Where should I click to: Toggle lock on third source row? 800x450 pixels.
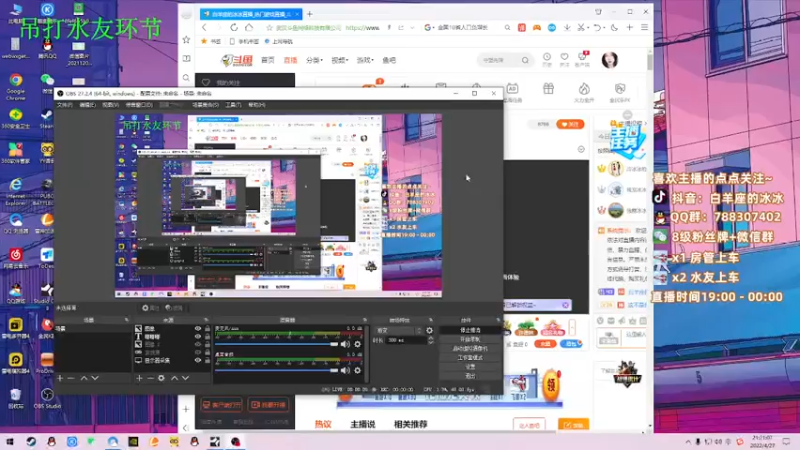[x=207, y=344]
